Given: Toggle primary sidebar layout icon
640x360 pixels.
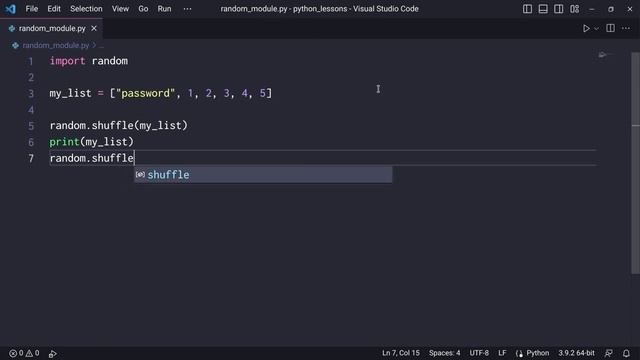Looking at the screenshot, I should (x=527, y=9).
